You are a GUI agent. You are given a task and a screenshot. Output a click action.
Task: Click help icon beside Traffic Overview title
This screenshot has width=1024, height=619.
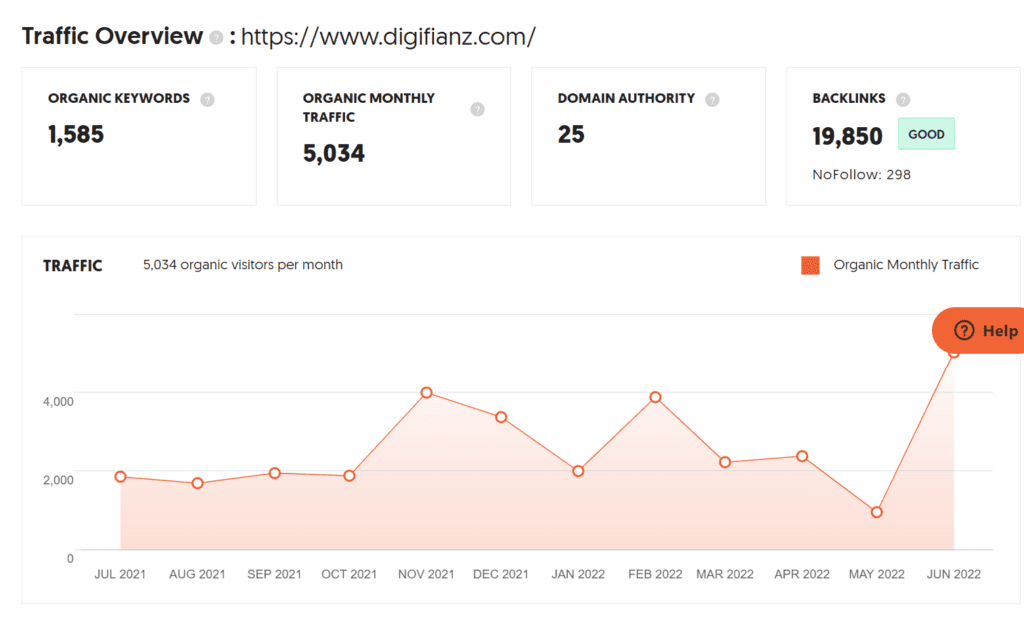216,38
